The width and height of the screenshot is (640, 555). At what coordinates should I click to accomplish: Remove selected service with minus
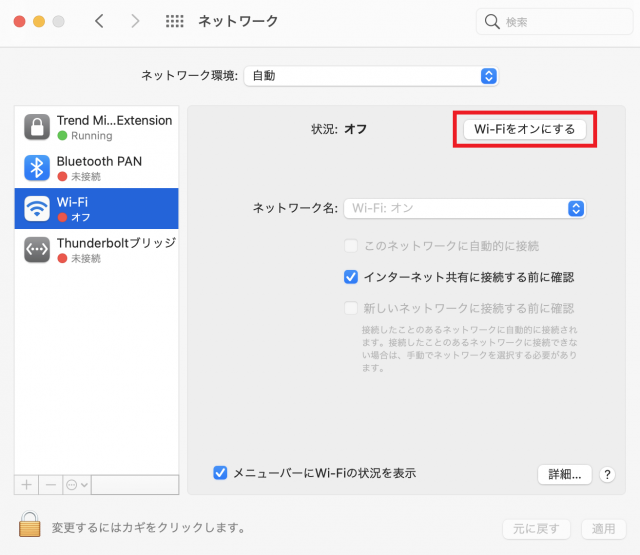click(51, 485)
